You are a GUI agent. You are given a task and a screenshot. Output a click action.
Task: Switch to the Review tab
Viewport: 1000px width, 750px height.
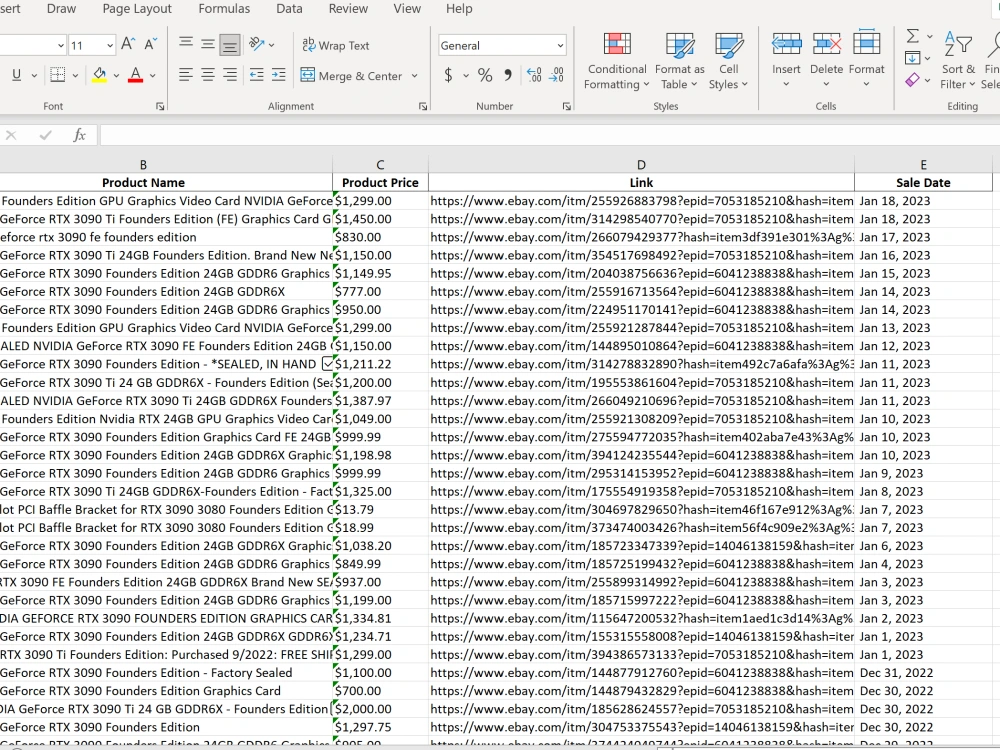click(x=348, y=9)
